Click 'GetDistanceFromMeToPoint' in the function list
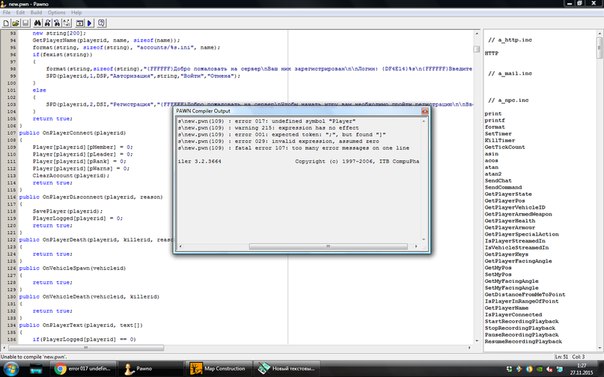Viewport: 604px width, 377px height. coord(525,295)
